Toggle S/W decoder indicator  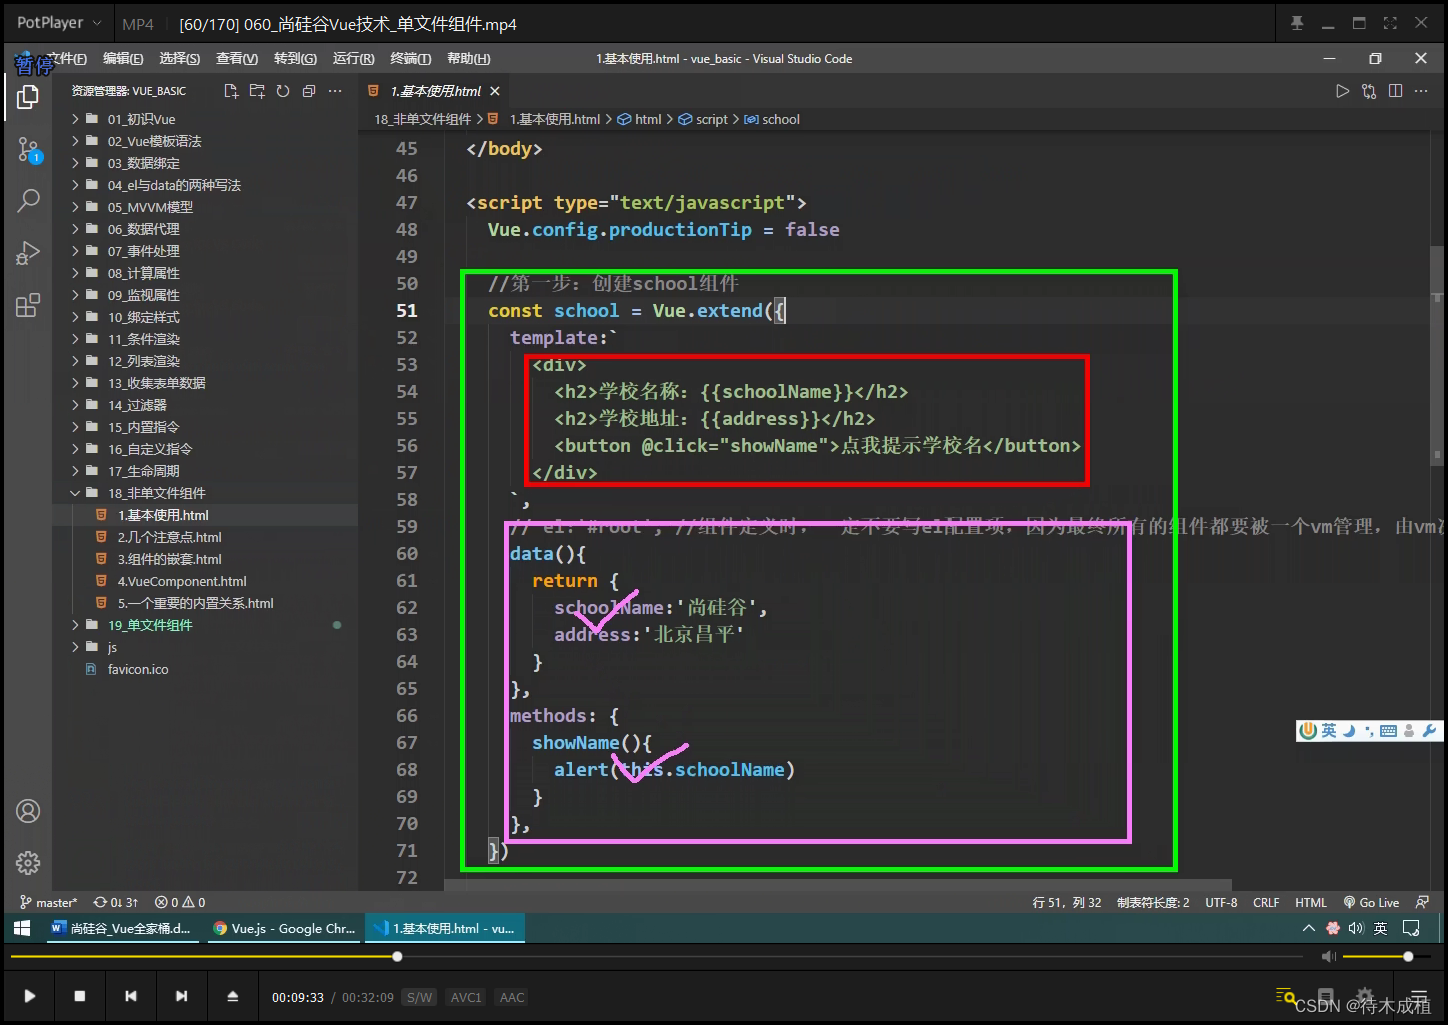tap(420, 997)
